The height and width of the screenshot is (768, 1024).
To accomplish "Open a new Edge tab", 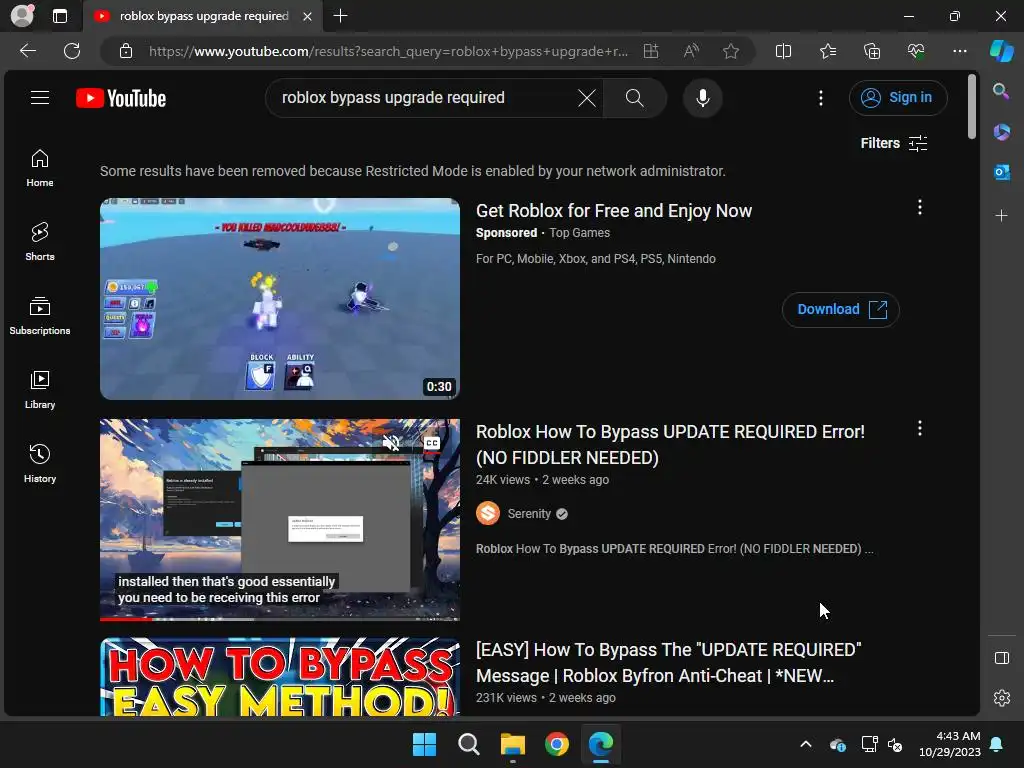I will tap(340, 16).
